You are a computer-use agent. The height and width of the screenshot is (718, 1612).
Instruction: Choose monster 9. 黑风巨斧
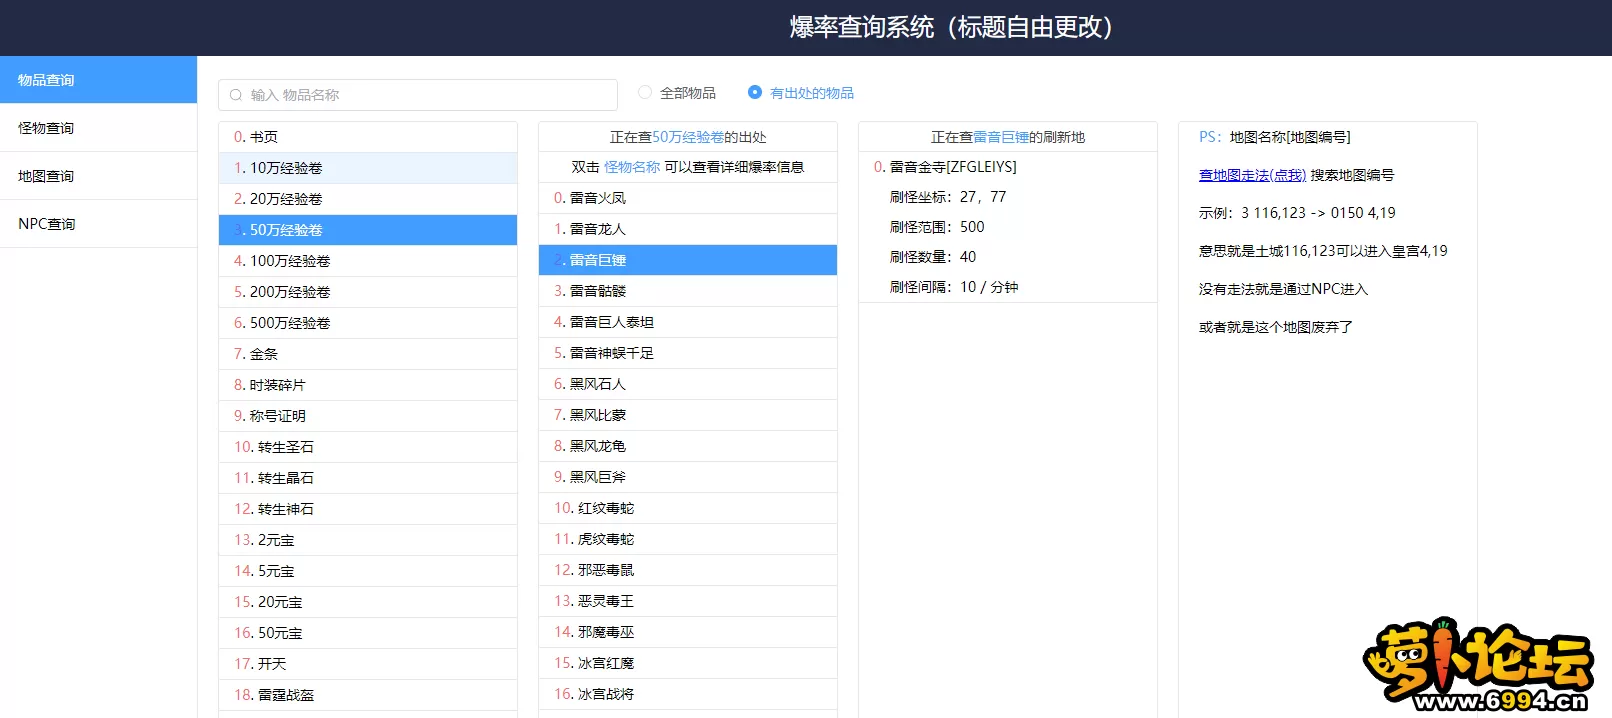688,477
